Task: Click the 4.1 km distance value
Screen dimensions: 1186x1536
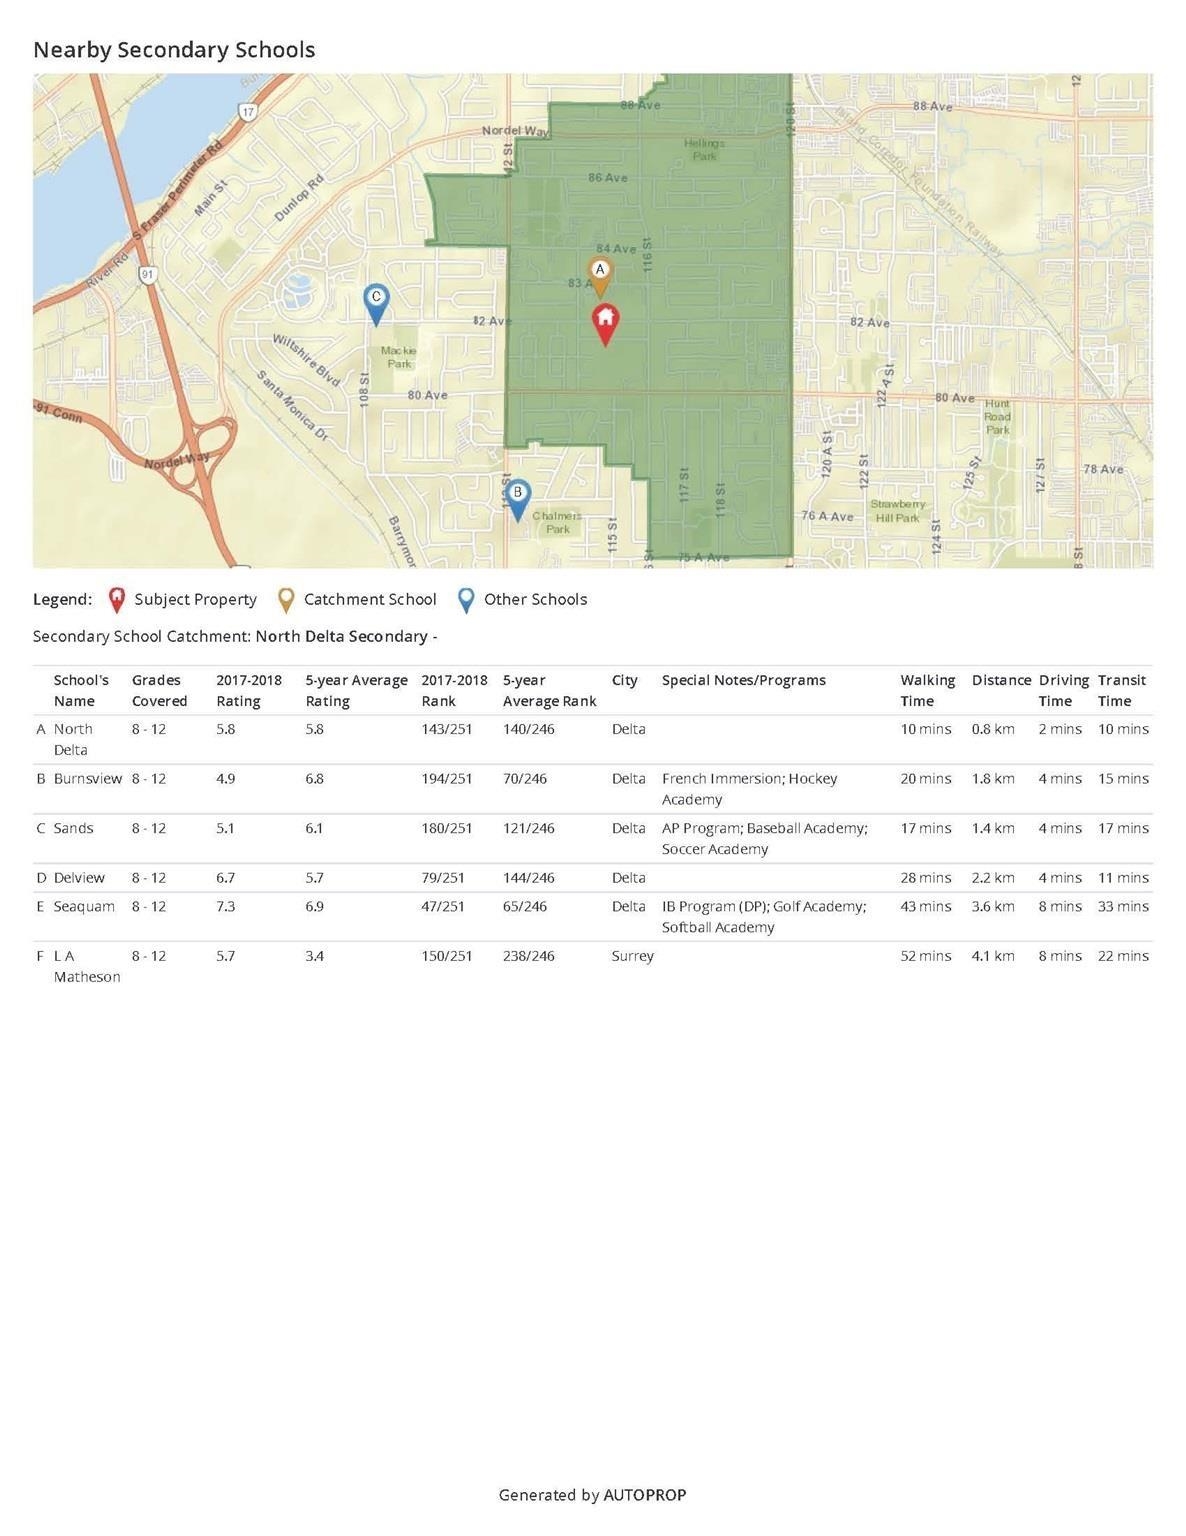Action: (993, 956)
